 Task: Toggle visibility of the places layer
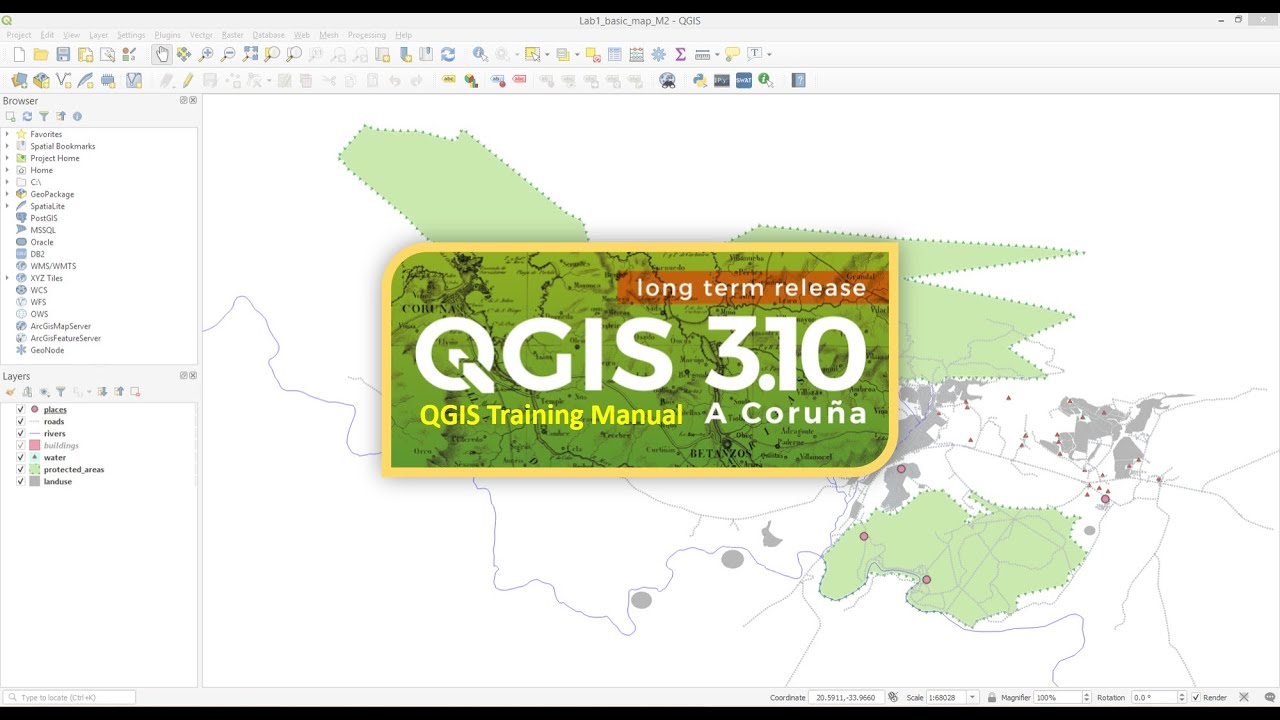click(20, 409)
